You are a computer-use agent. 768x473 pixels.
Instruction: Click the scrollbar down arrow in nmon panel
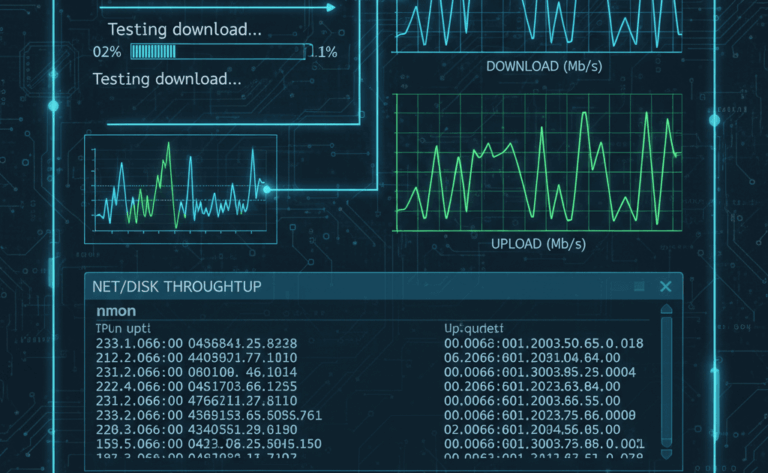666,453
